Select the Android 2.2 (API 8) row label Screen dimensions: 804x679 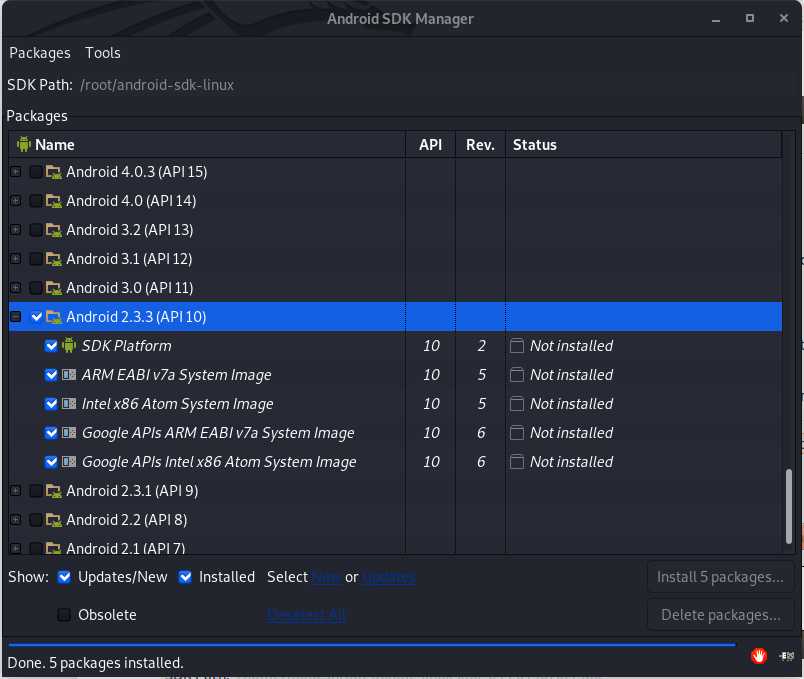pyautogui.click(x=127, y=520)
